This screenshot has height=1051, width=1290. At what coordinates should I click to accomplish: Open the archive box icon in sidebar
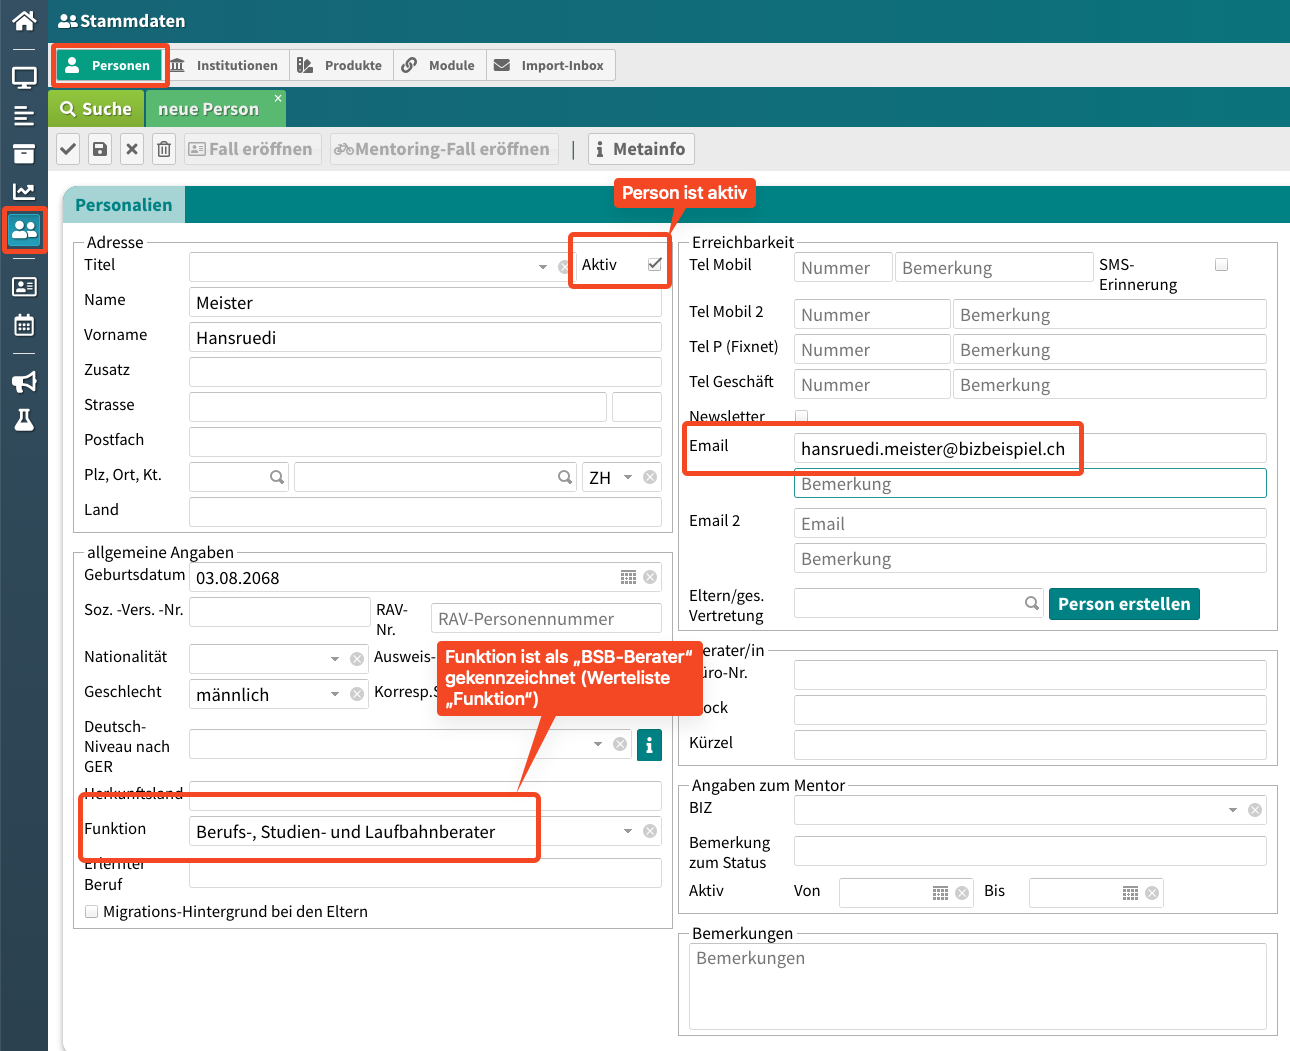pos(24,153)
